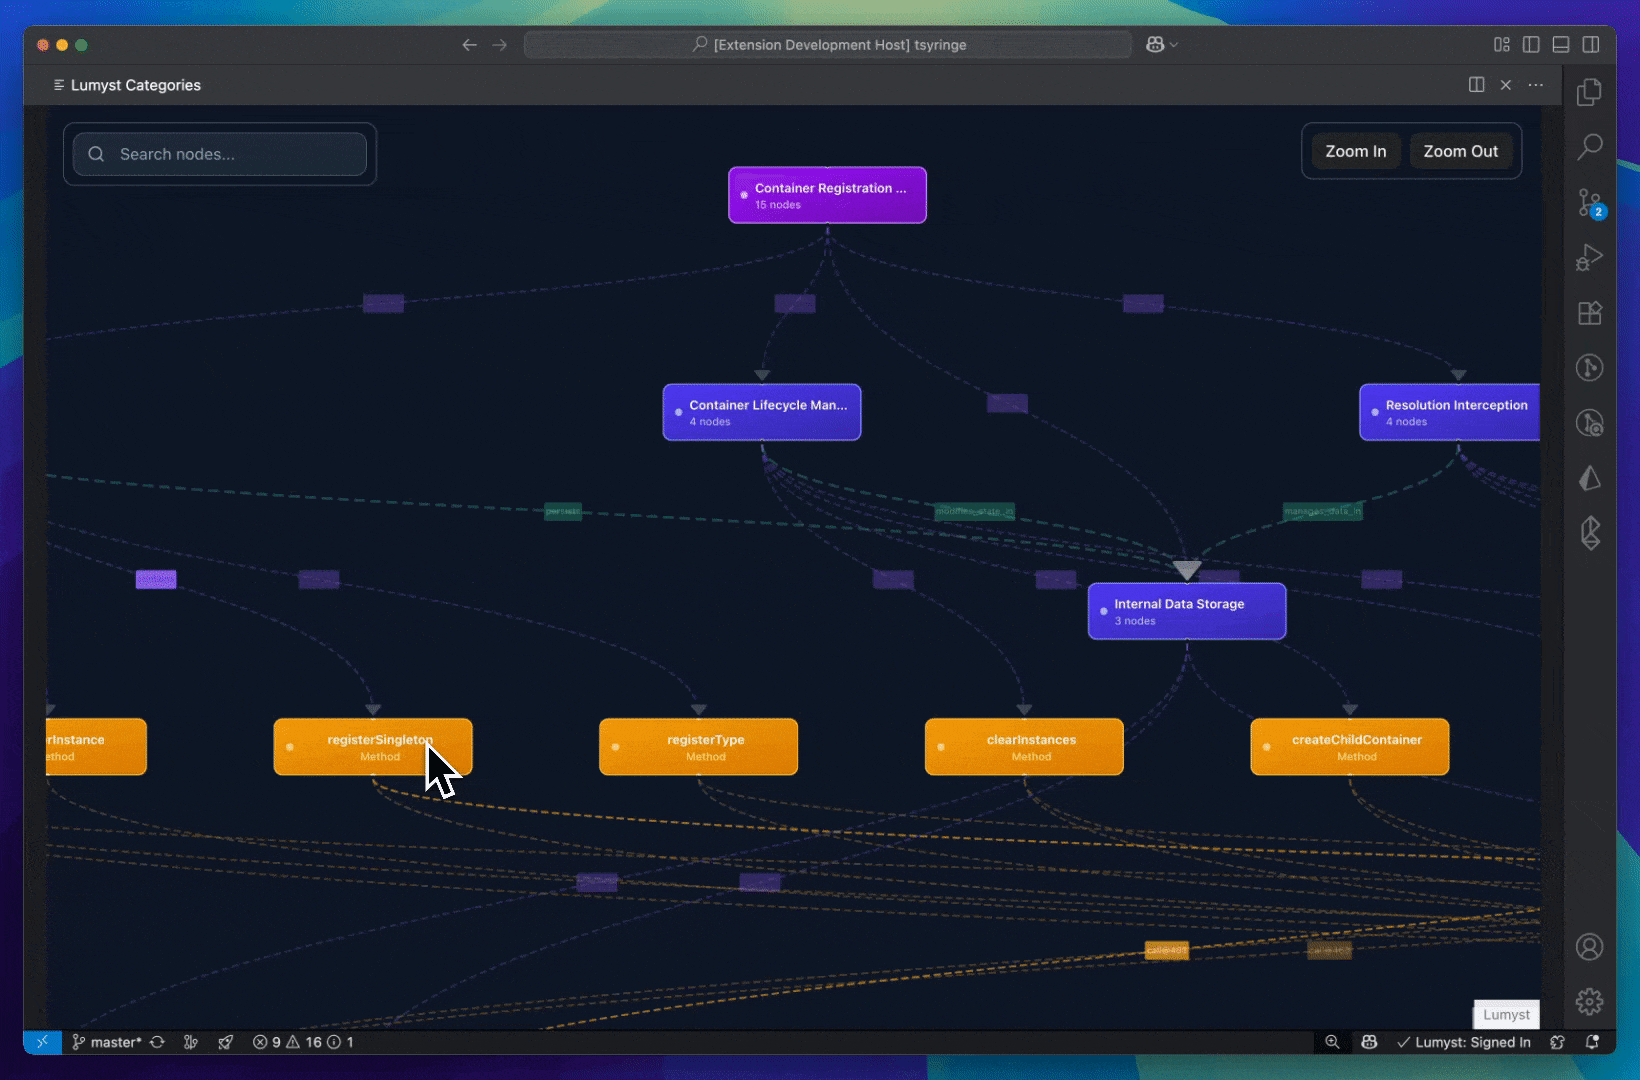This screenshot has width=1640, height=1080.
Task: Click the modifies_state_in edge label
Action: pos(975,512)
